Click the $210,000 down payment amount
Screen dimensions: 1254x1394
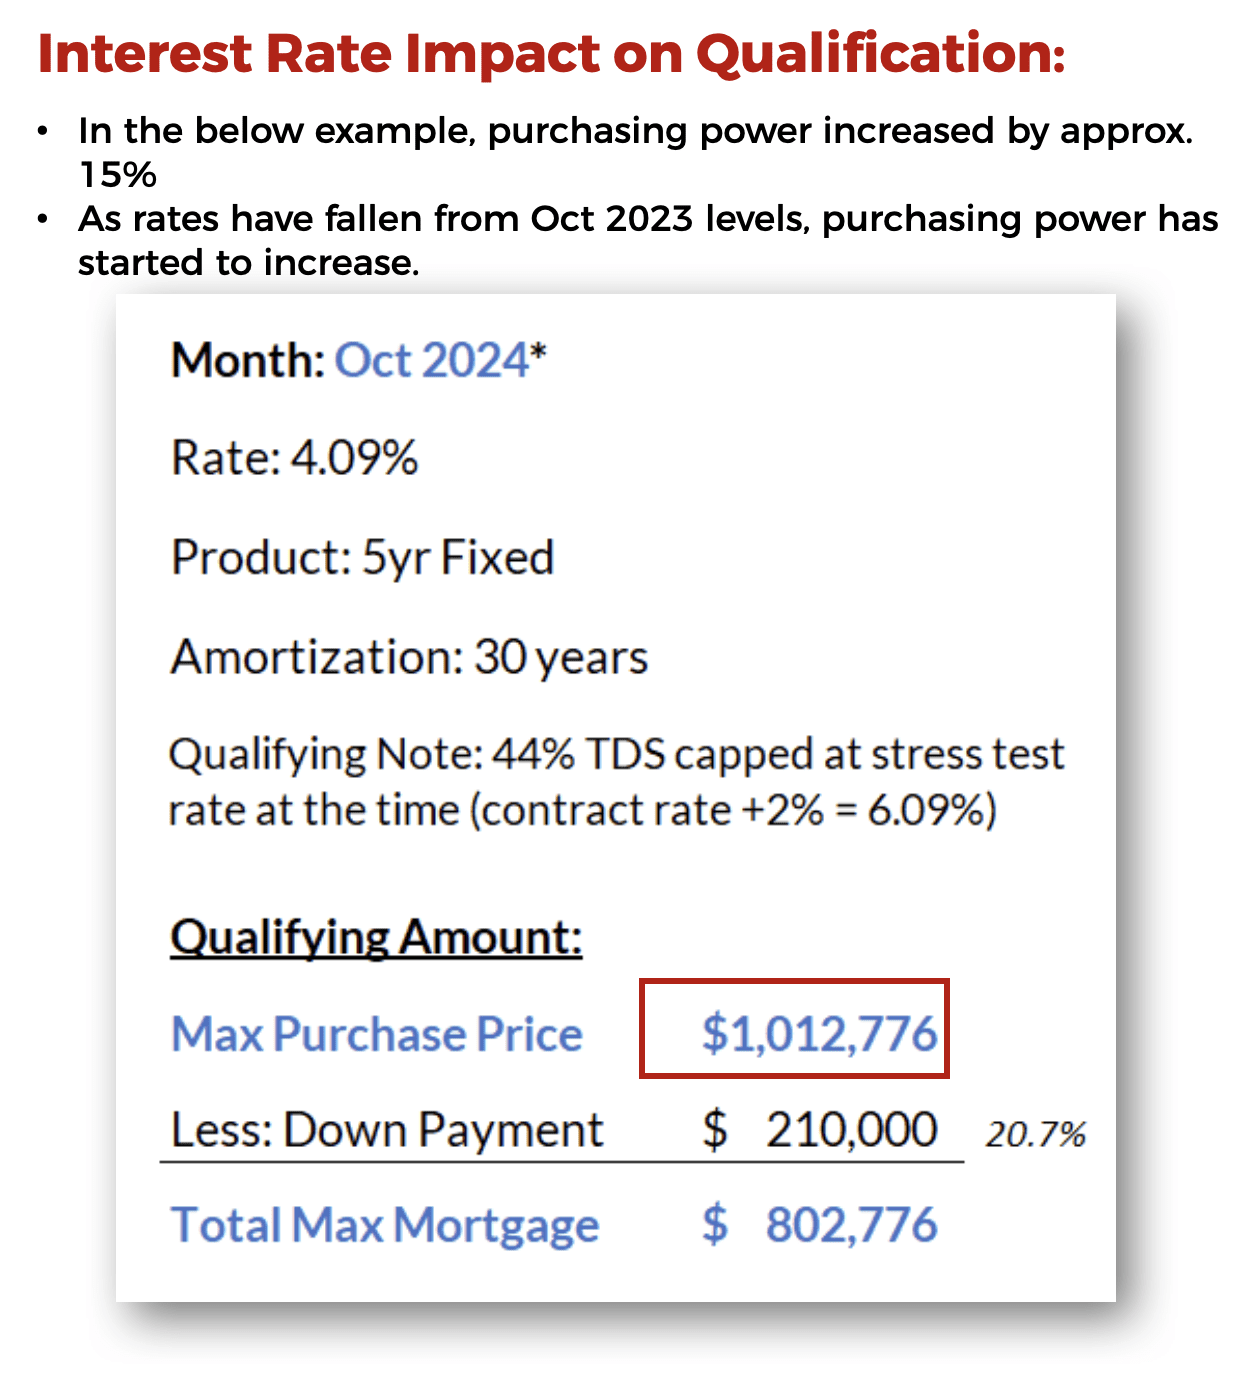(820, 1130)
